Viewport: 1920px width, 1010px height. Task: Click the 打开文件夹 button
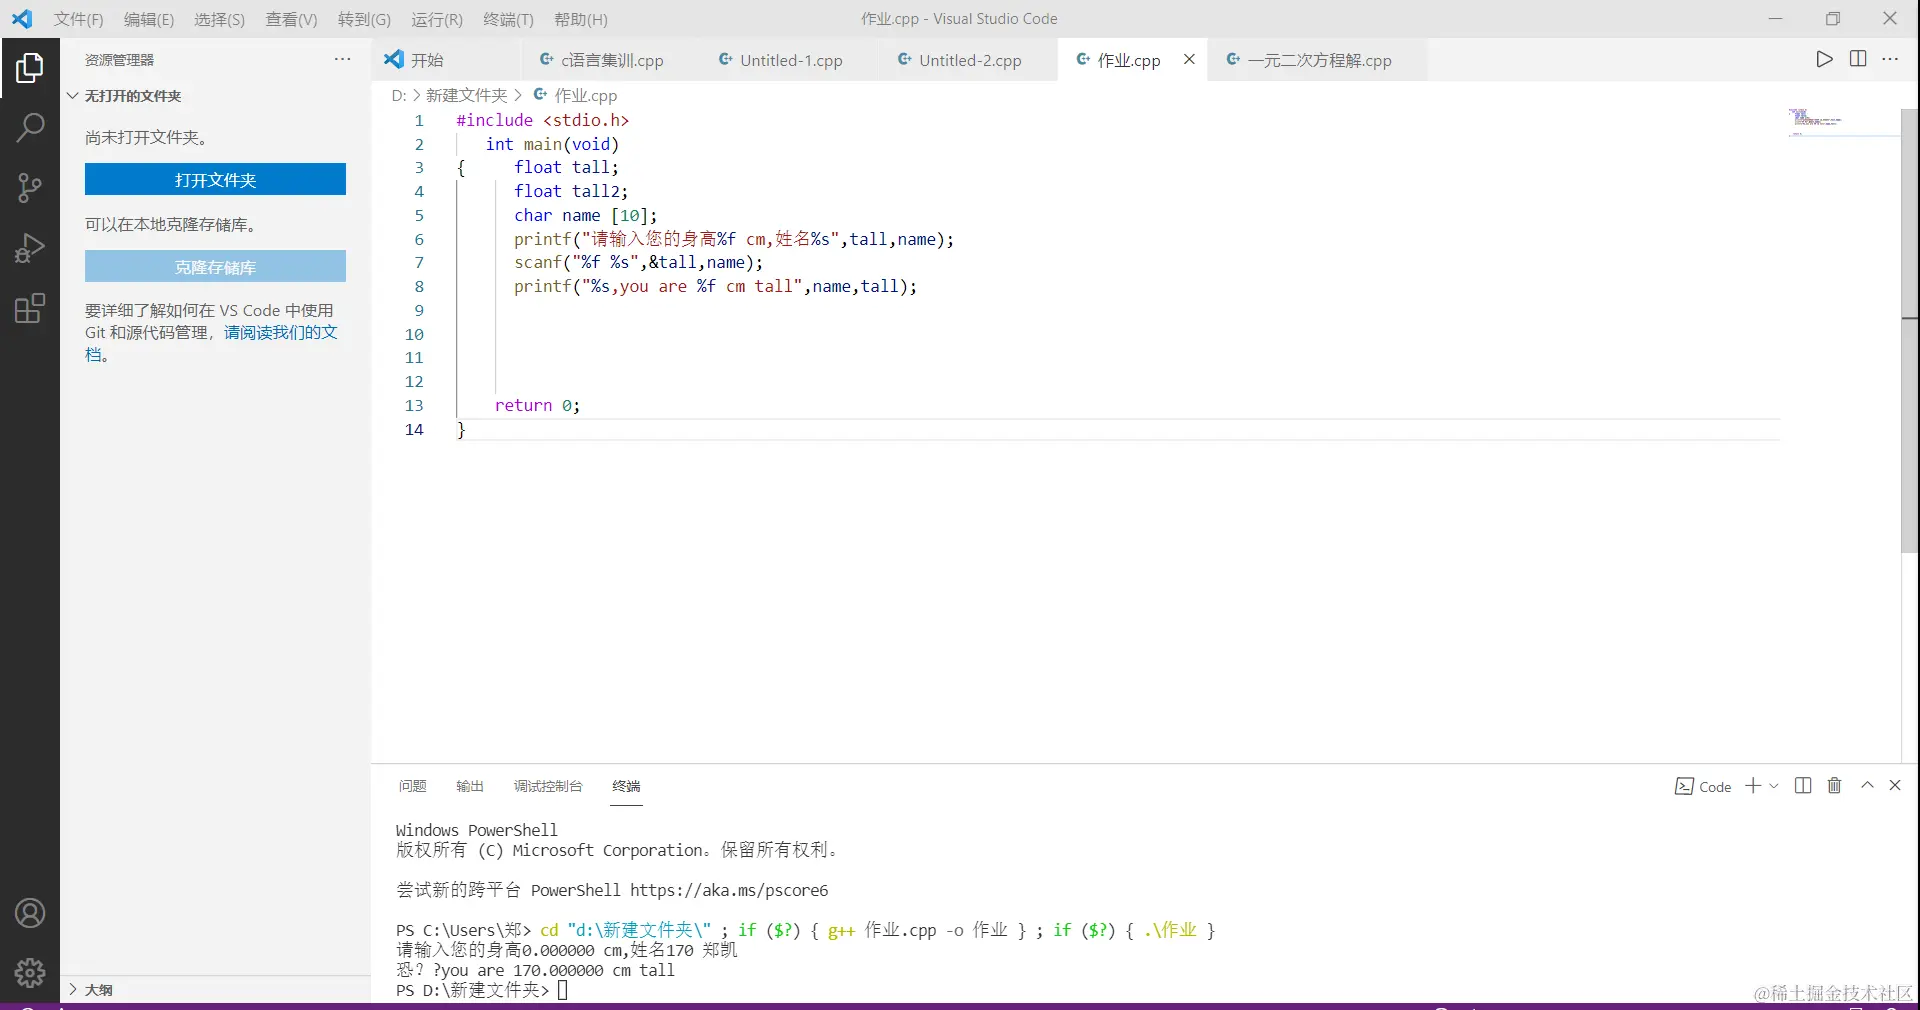click(x=215, y=180)
